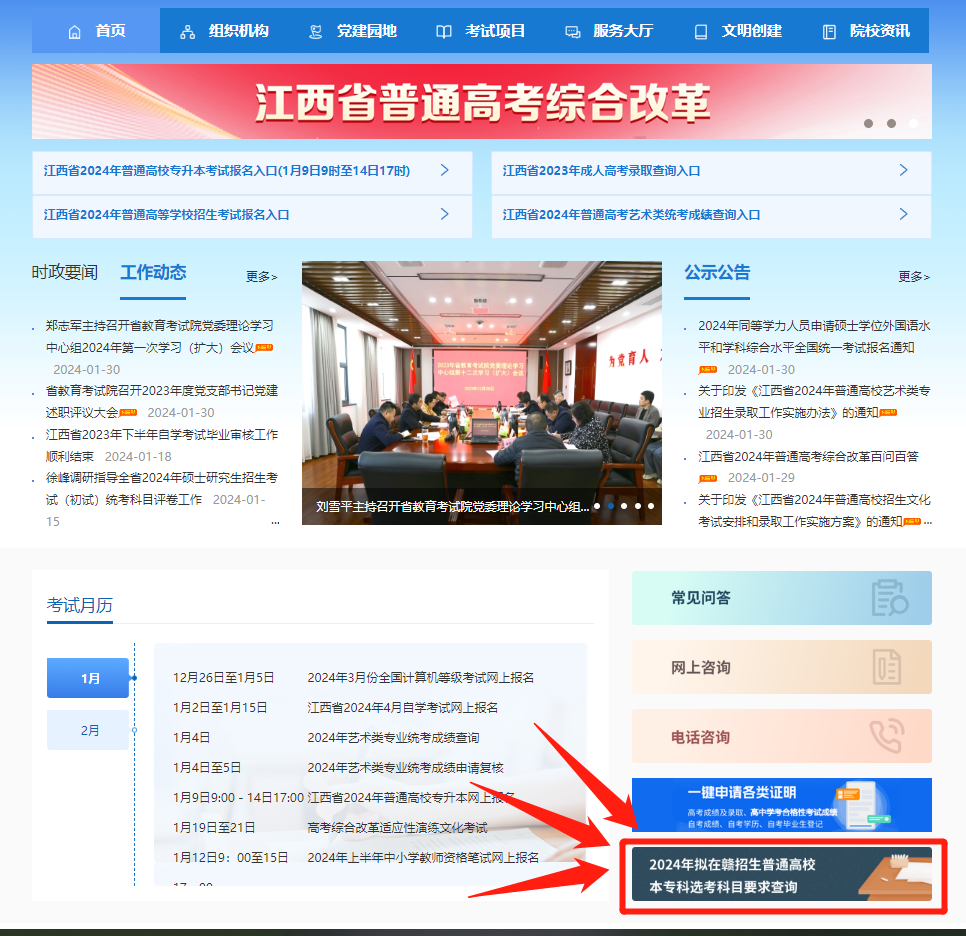Click the home icon beside 首页

coord(75,32)
